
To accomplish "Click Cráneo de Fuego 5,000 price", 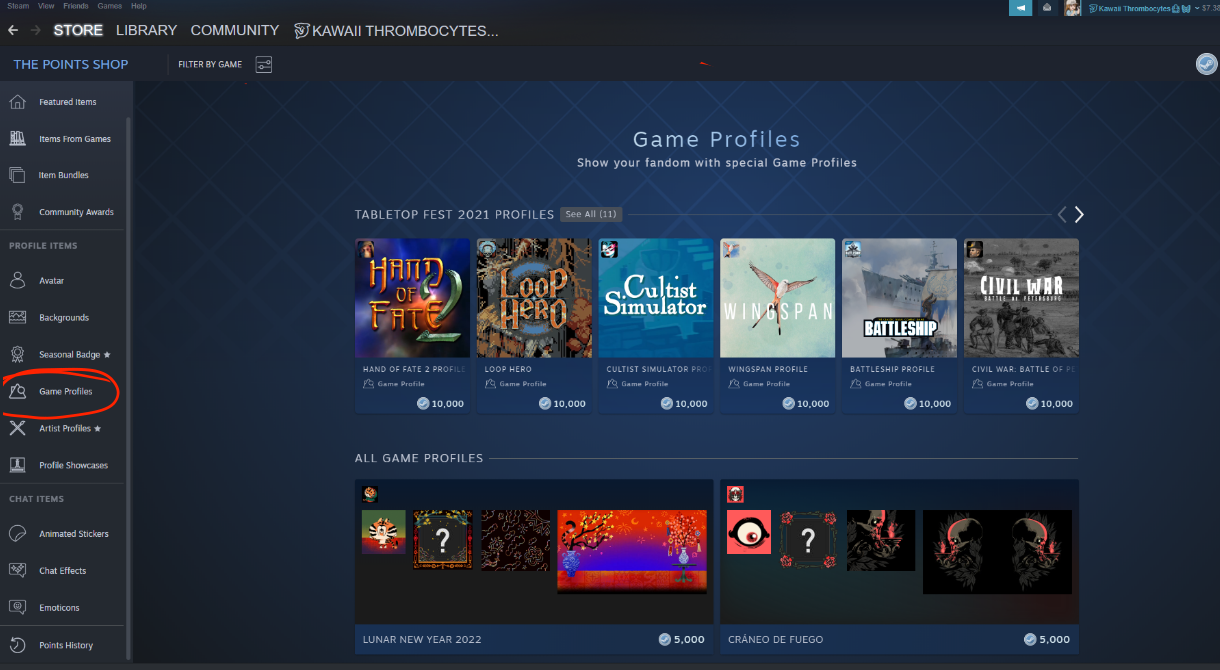I will (x=1047, y=640).
